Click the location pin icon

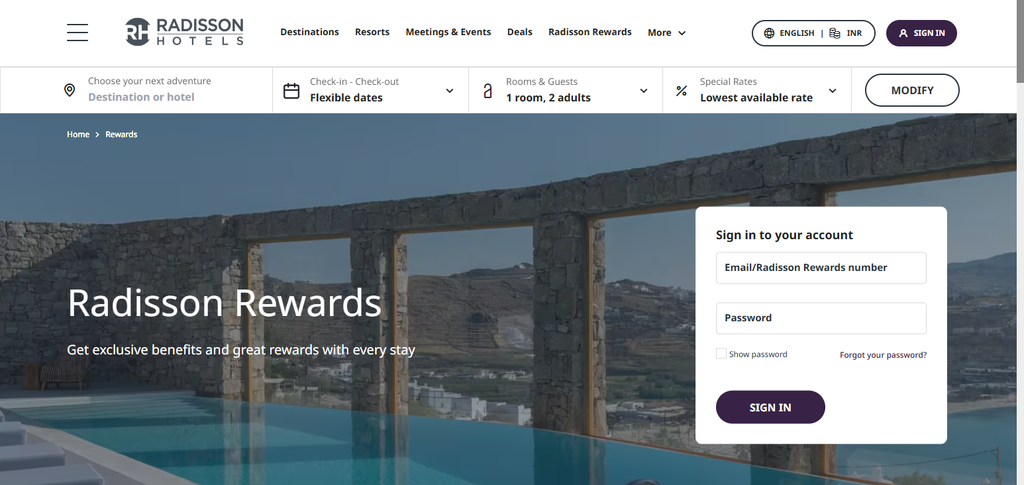pos(69,90)
